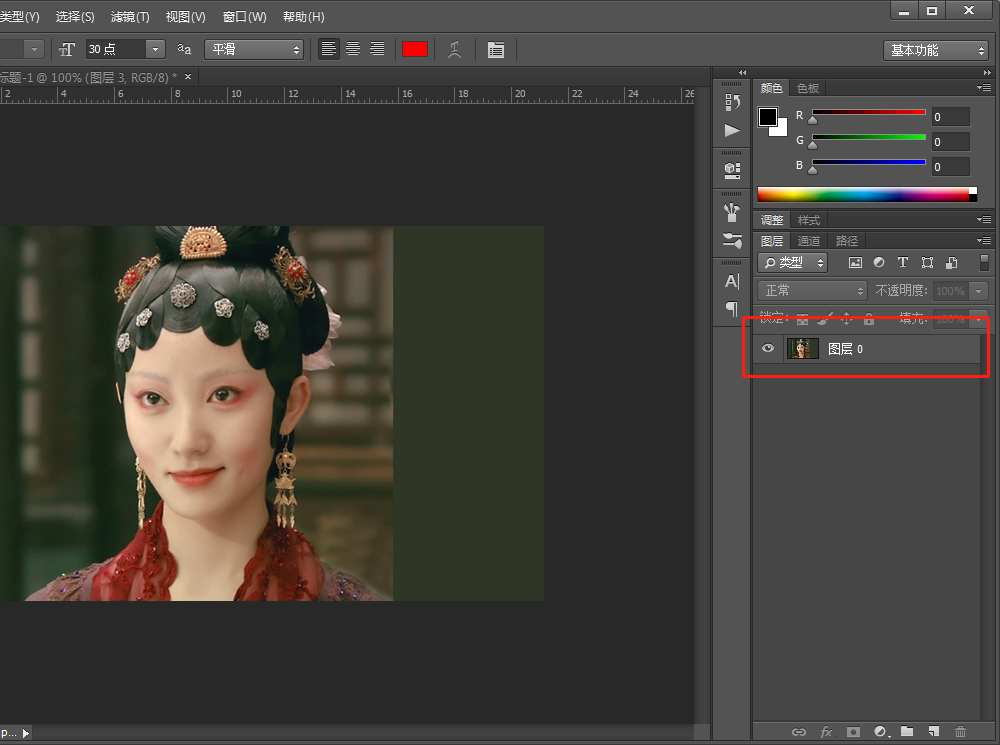This screenshot has width=1000, height=745.
Task: Align text right
Action: click(377, 49)
